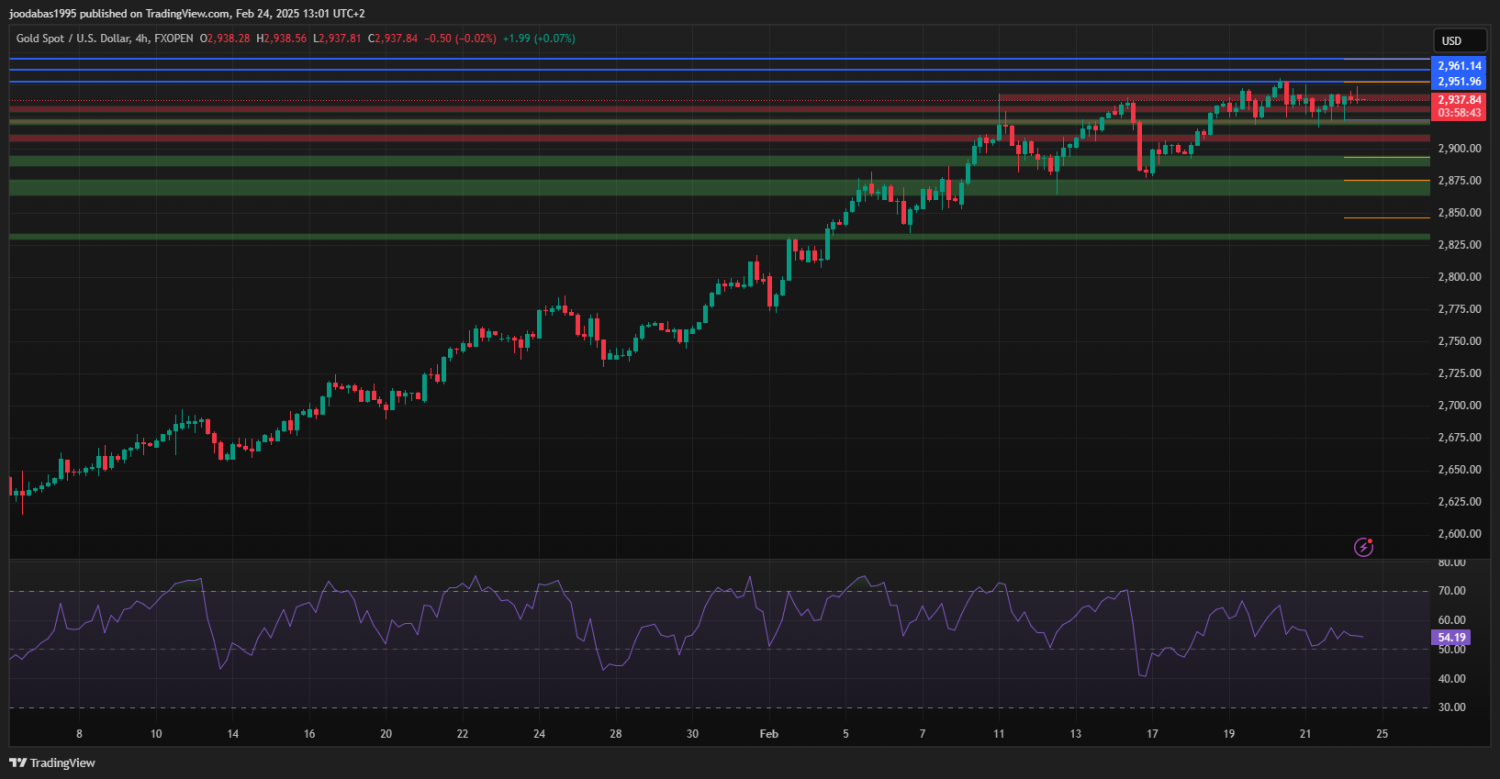Click the 2,650.00 price axis label
The width and height of the screenshot is (1500, 779).
tap(1458, 470)
